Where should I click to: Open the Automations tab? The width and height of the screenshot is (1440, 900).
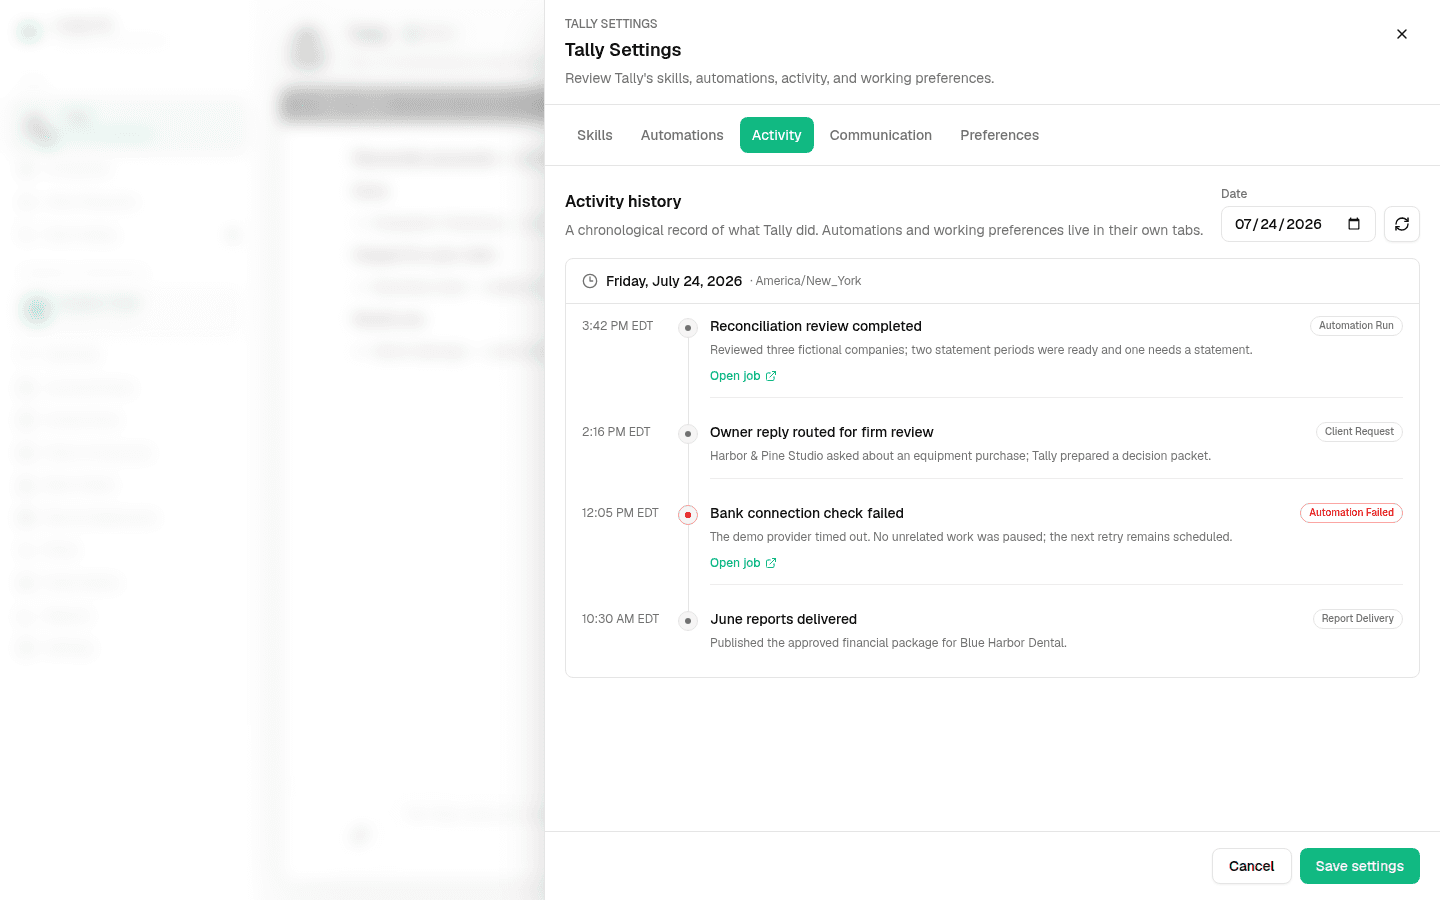tap(682, 135)
